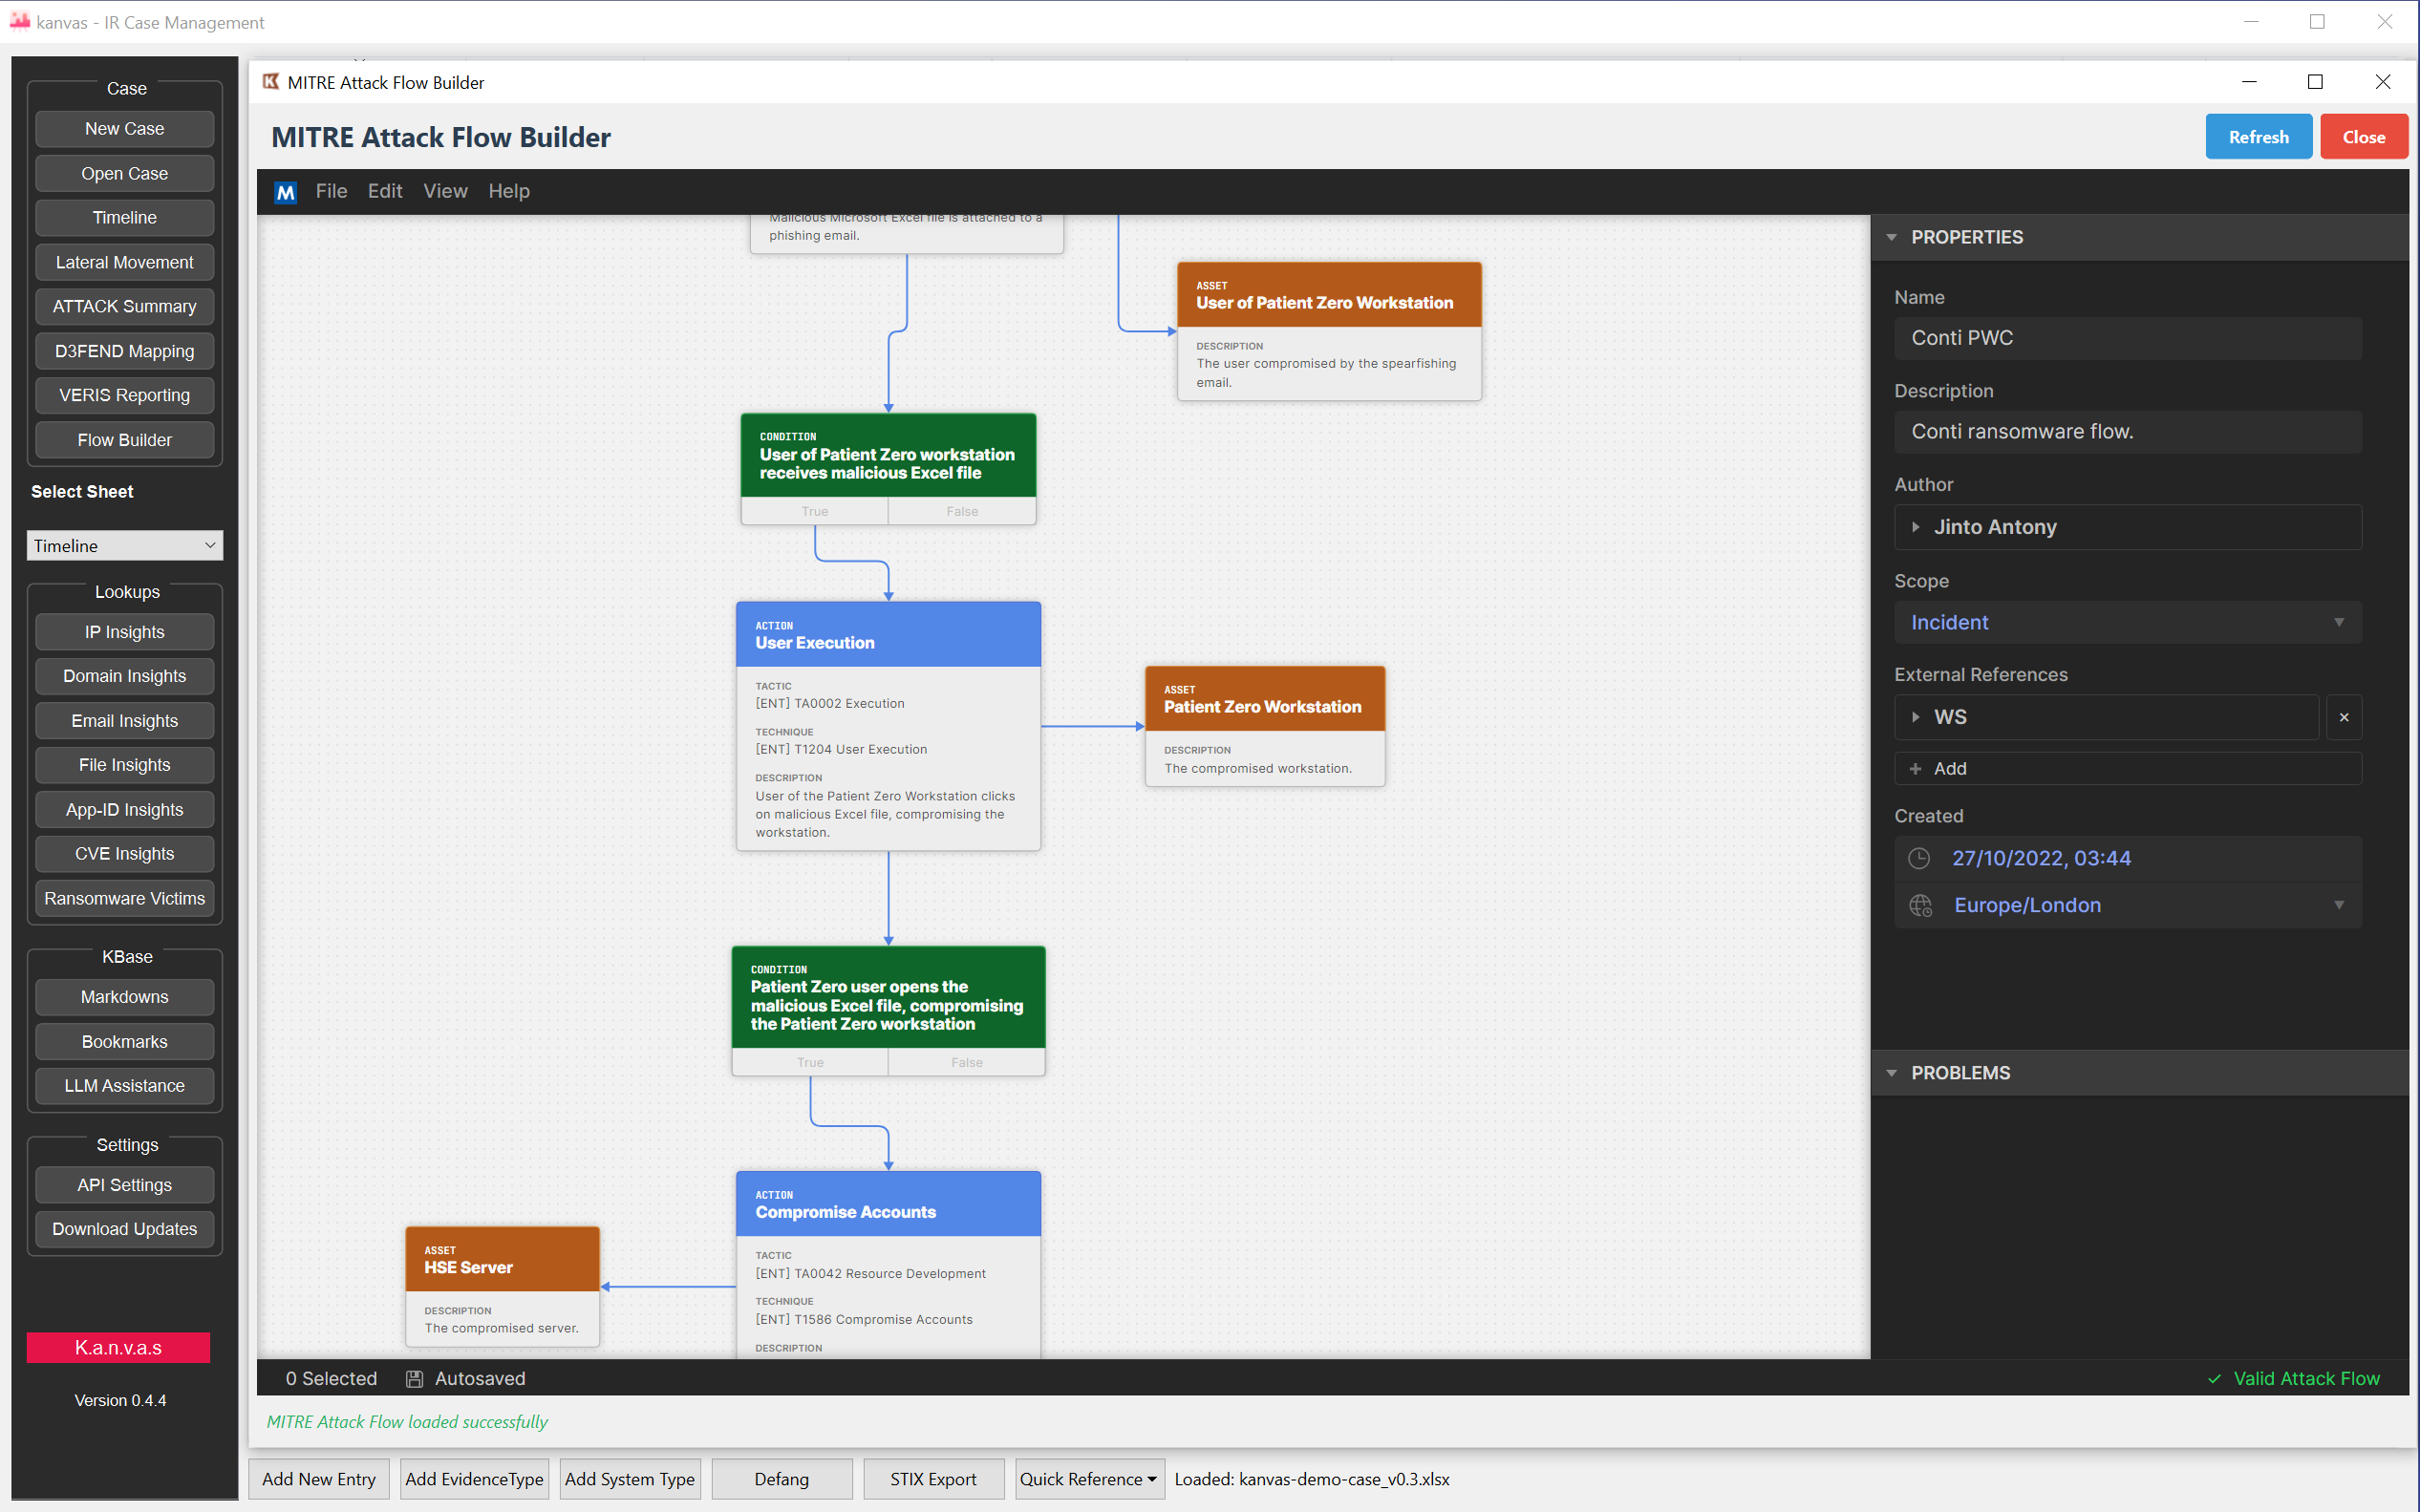Click the green checkmark beside Valid Attack Flow
2420x1512 pixels.
pos(2214,1378)
